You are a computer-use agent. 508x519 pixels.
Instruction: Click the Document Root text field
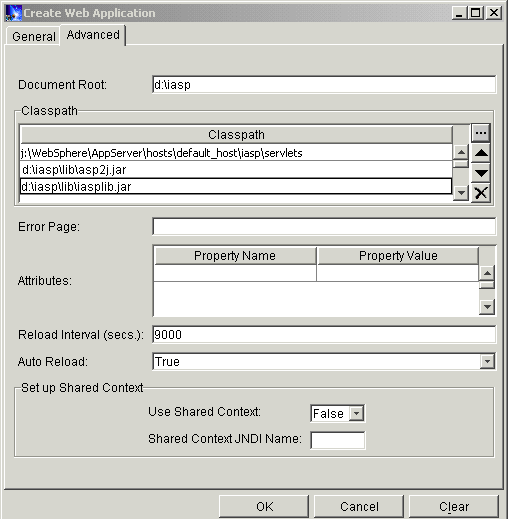[x=324, y=85]
